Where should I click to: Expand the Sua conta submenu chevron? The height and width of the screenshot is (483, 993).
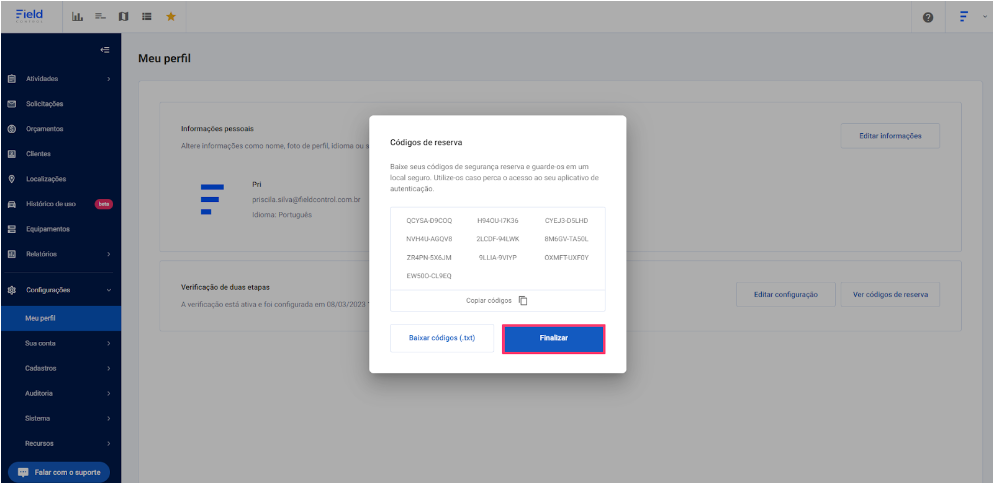(x=109, y=343)
